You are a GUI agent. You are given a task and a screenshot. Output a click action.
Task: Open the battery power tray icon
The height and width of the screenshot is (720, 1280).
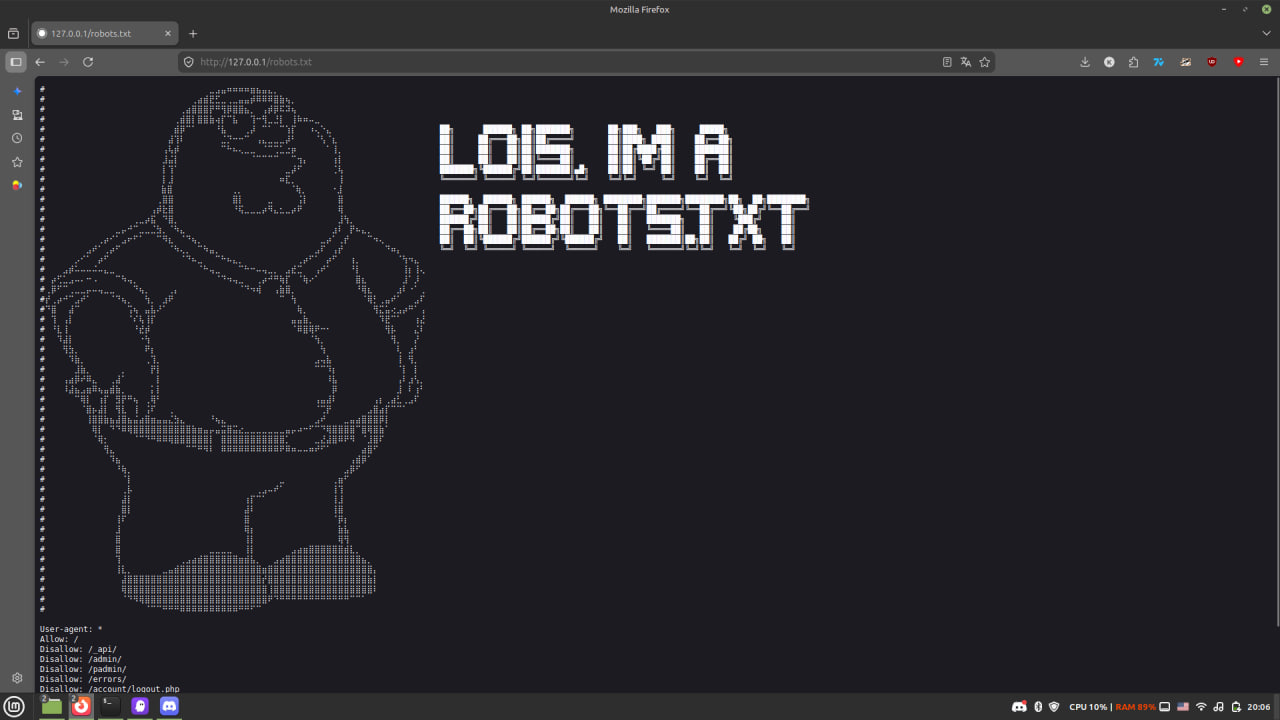1234,707
